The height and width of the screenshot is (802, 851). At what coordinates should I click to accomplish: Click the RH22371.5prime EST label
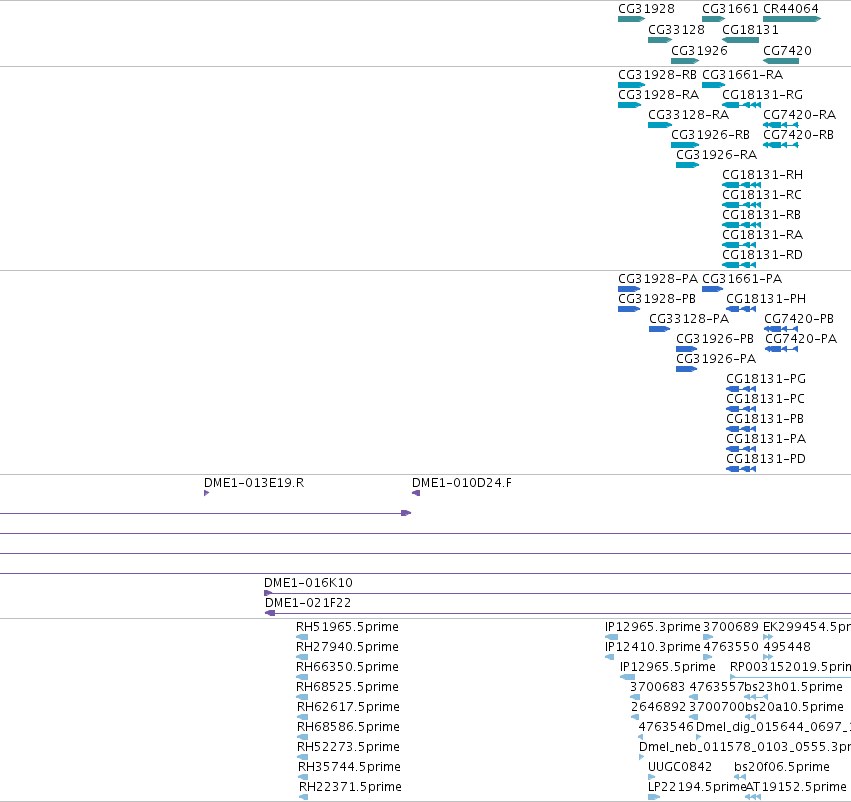coord(351,787)
